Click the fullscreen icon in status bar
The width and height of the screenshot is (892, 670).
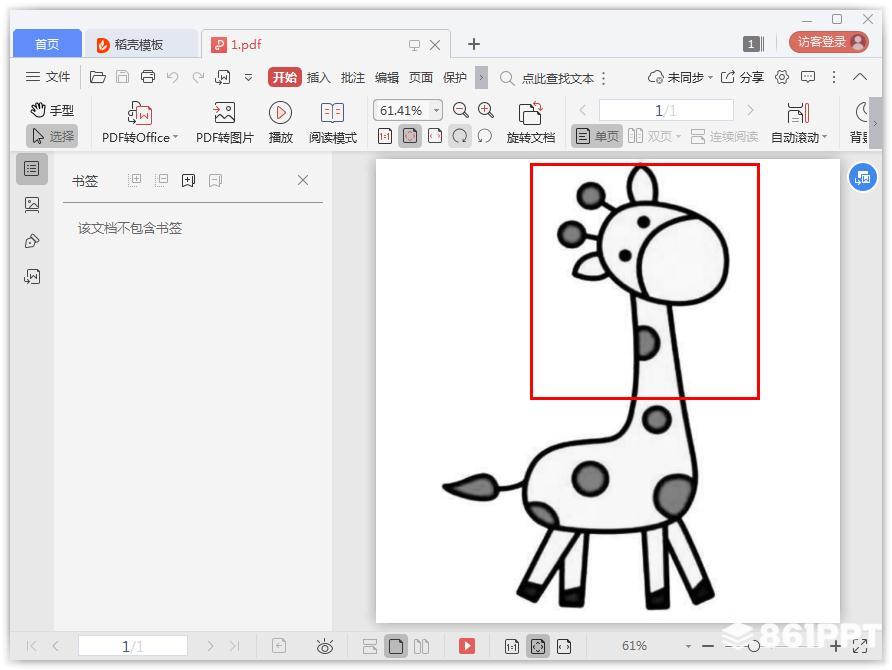860,646
